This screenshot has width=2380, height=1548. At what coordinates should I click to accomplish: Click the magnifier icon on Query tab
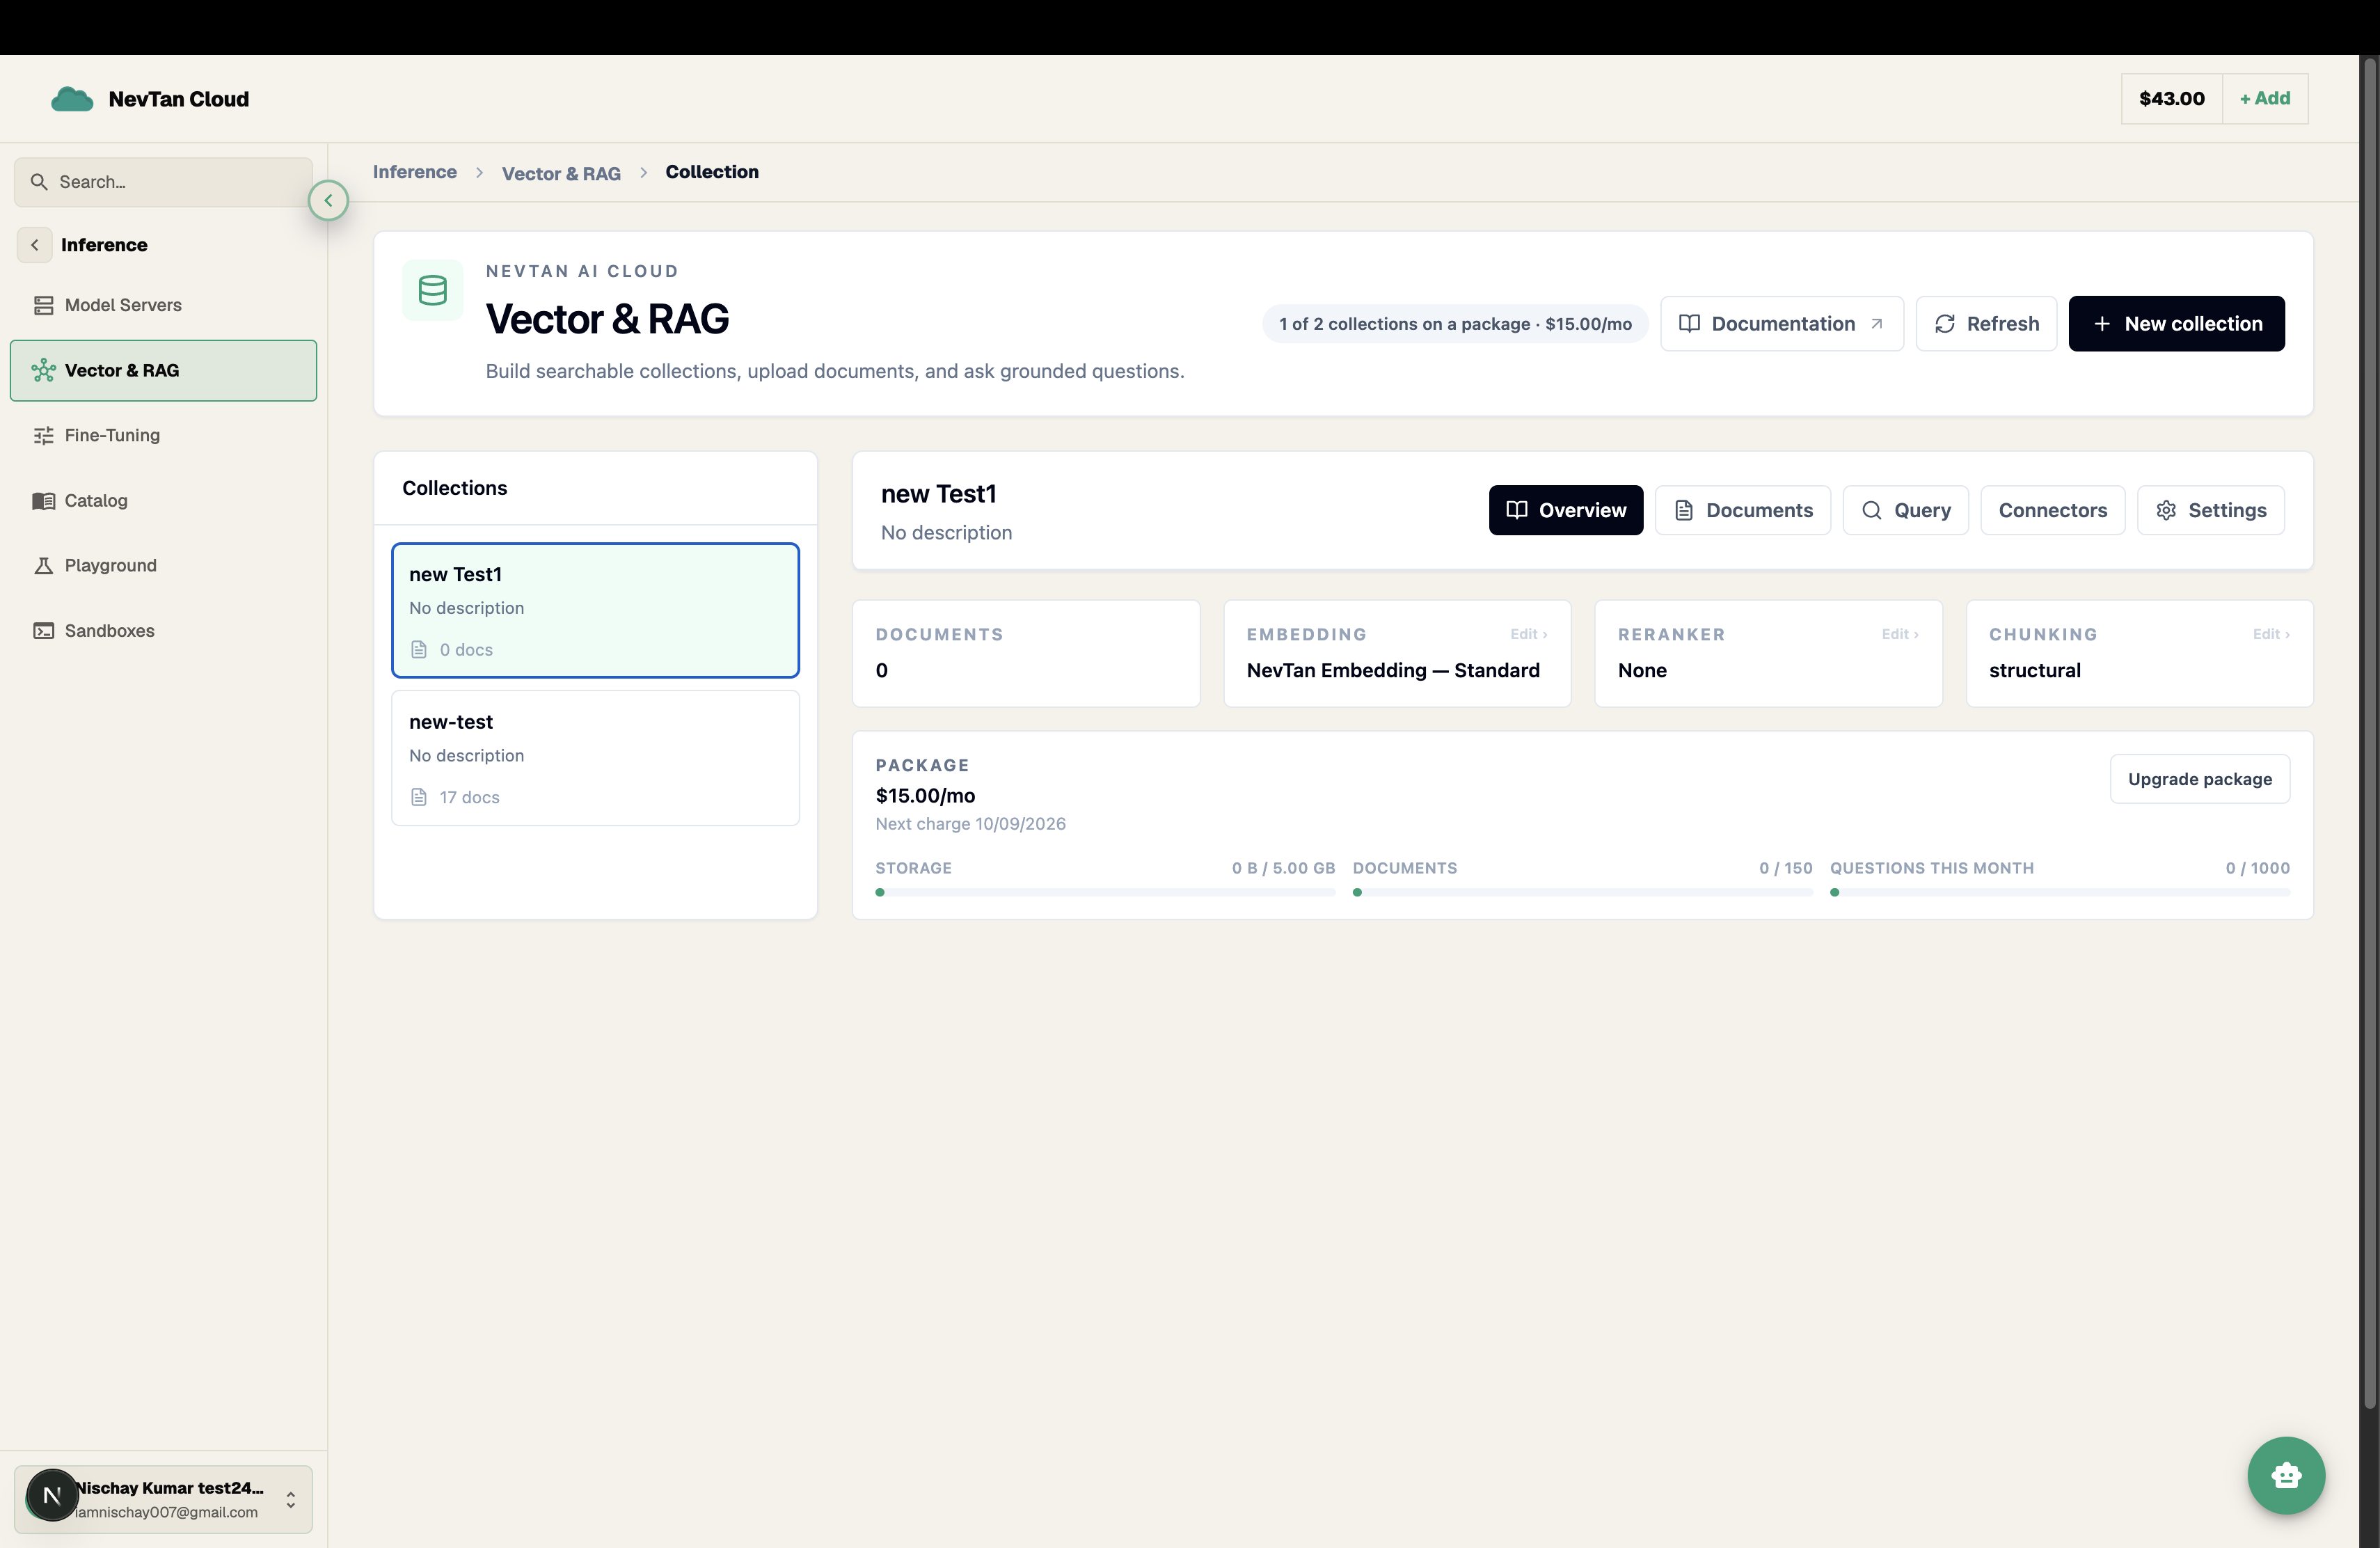(x=1872, y=510)
